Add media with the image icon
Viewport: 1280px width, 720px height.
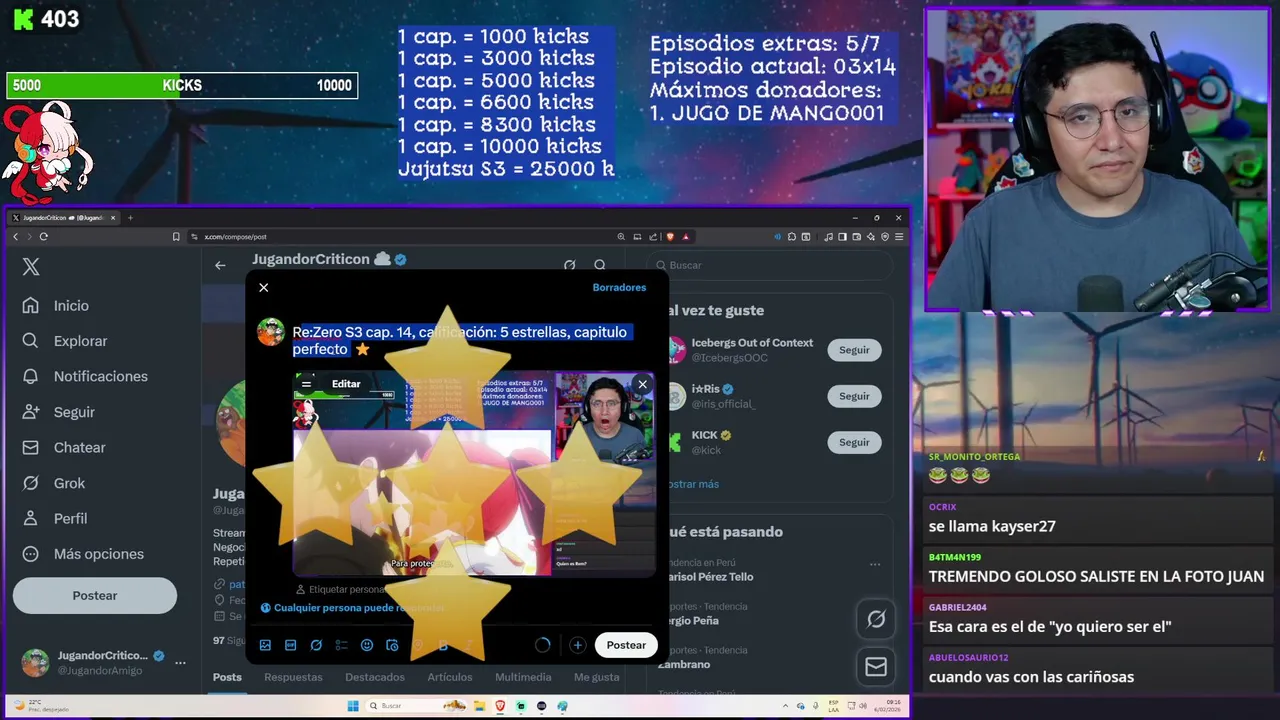click(265, 645)
